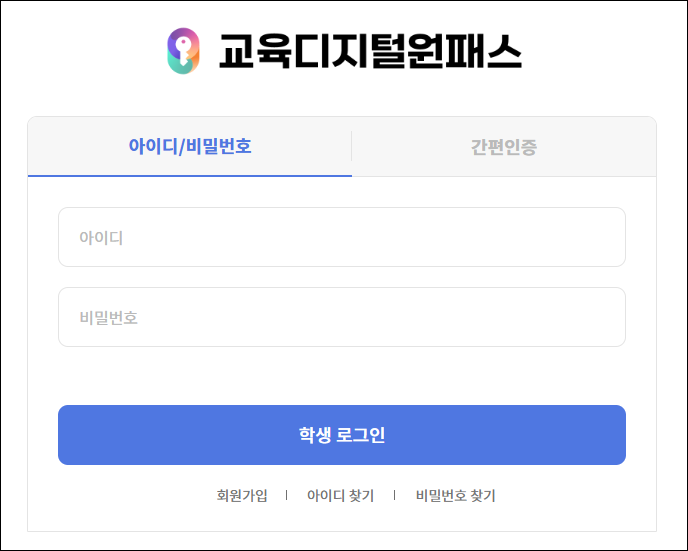Open the 회원가입 link
This screenshot has height=551, width=688.
click(242, 496)
